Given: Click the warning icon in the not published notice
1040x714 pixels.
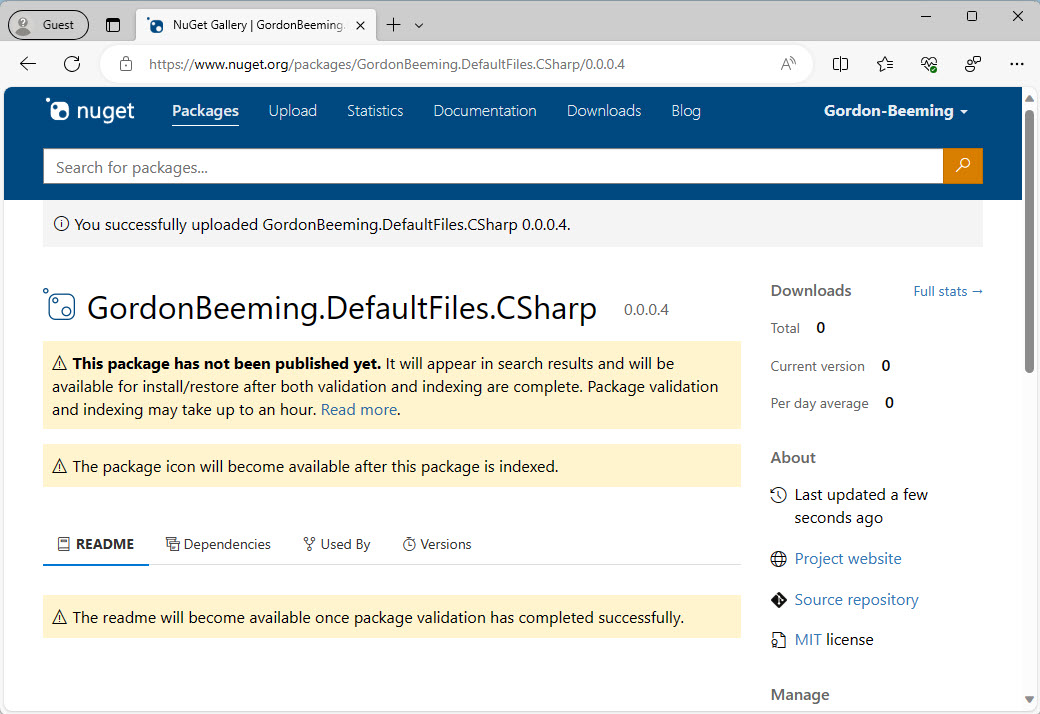Looking at the screenshot, I should (60, 364).
